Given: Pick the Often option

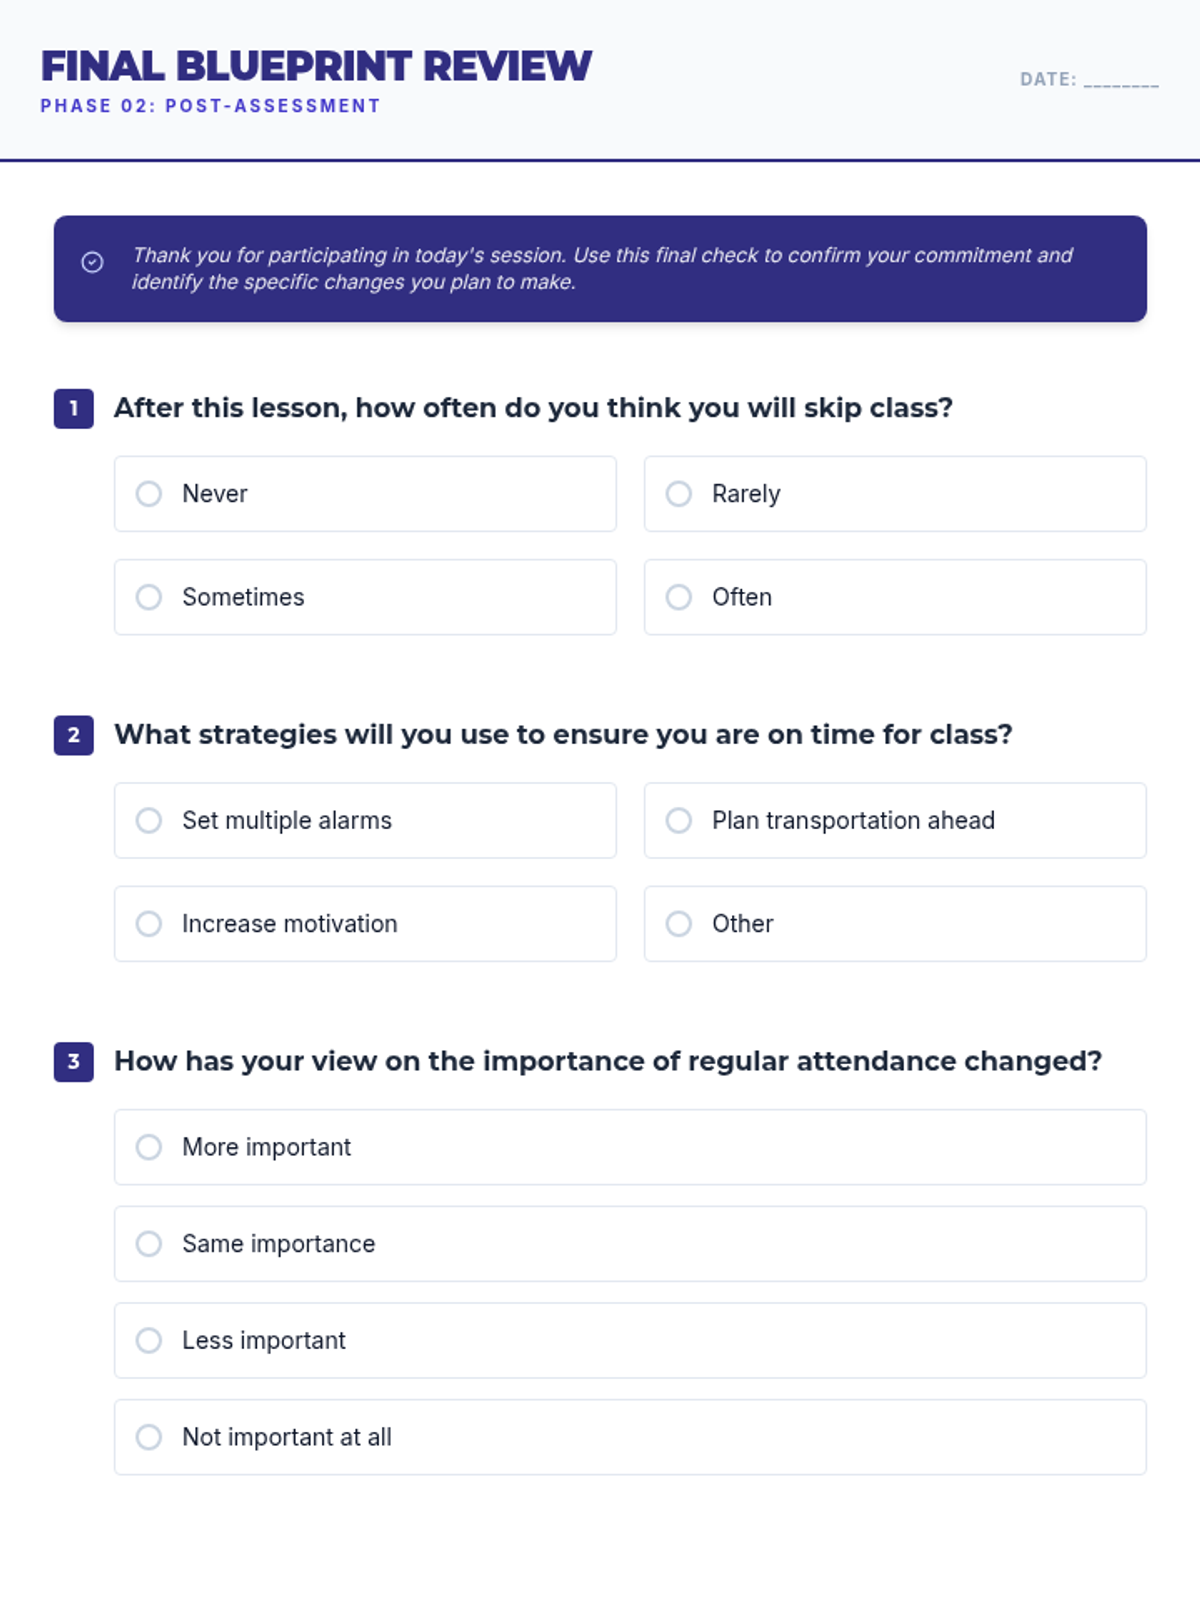Looking at the screenshot, I should [679, 597].
